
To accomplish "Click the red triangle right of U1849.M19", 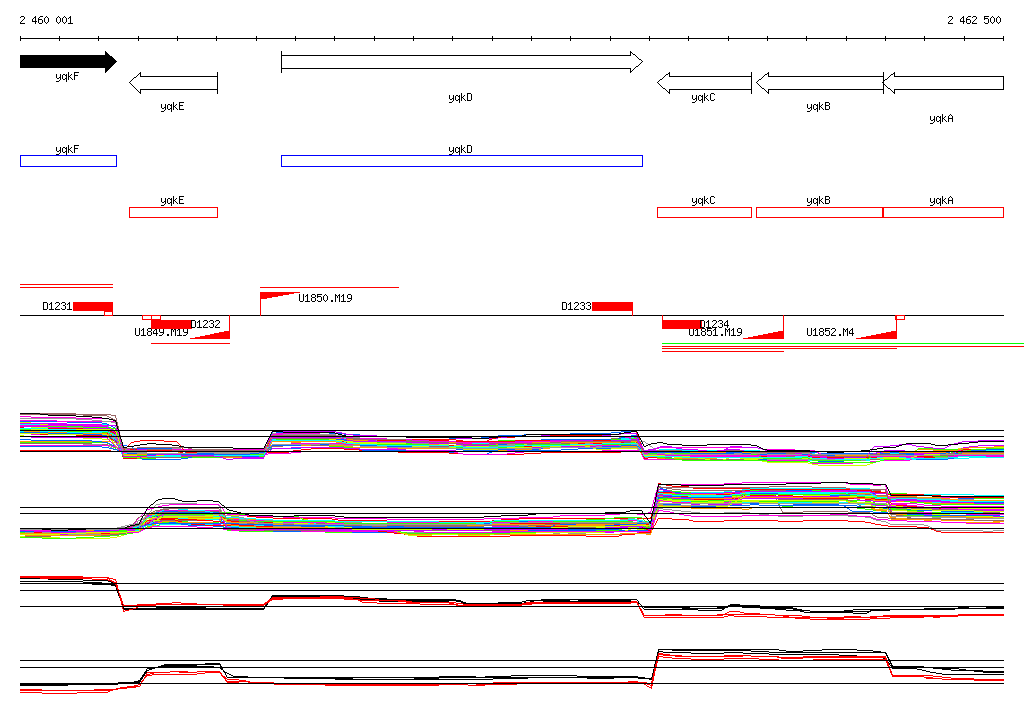I will (x=210, y=335).
